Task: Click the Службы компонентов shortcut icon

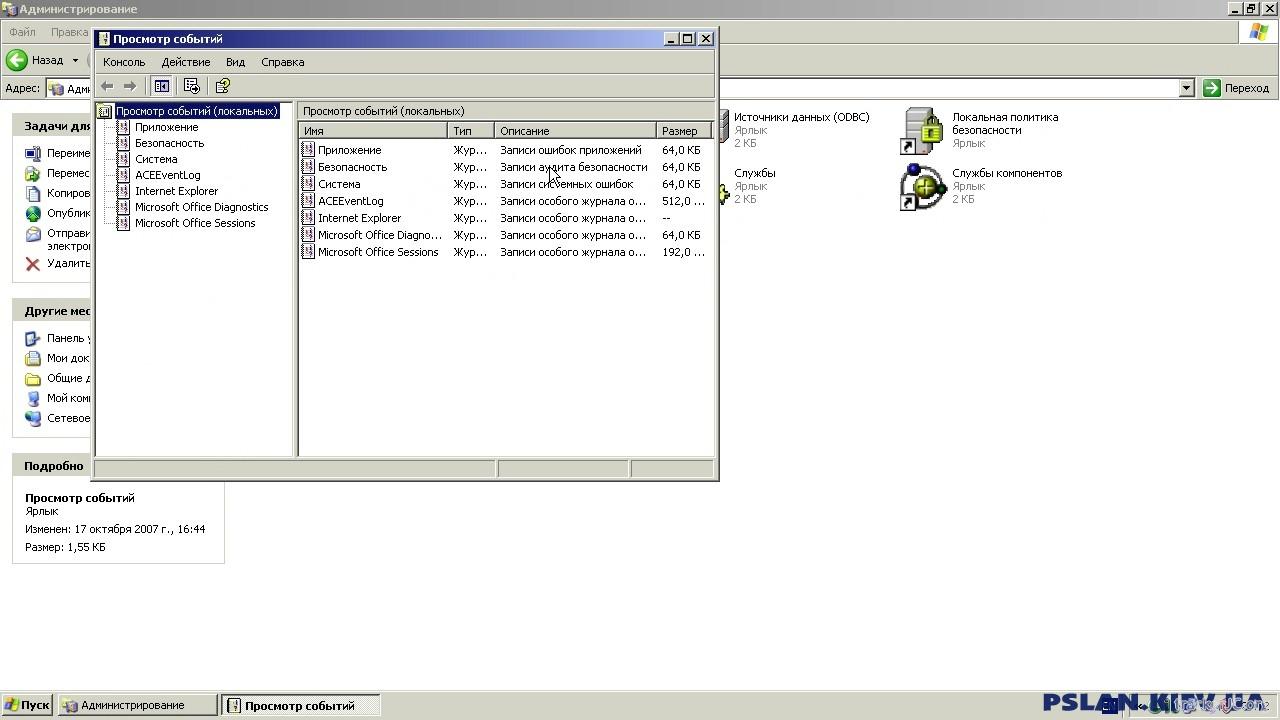Action: 922,187
